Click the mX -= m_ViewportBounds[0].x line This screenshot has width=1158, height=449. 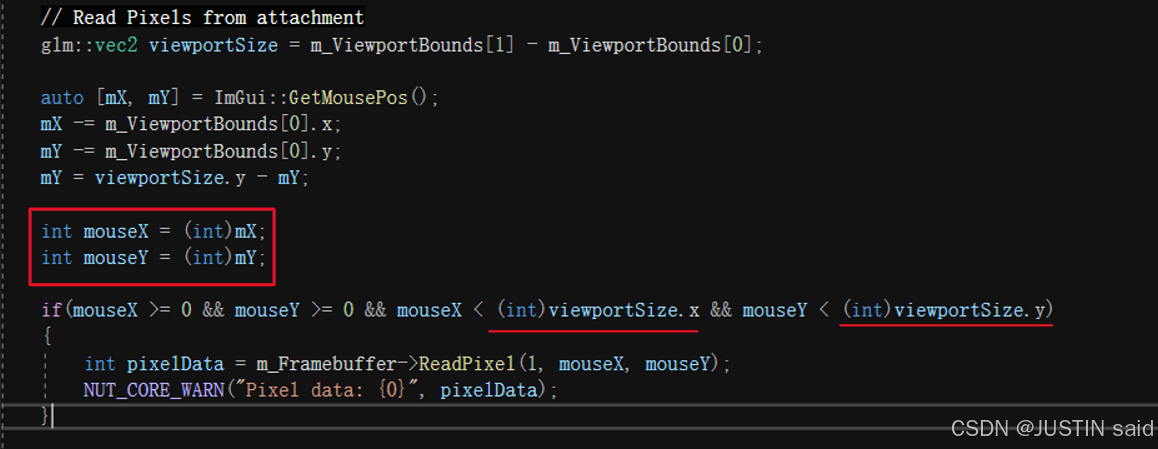pos(193,124)
